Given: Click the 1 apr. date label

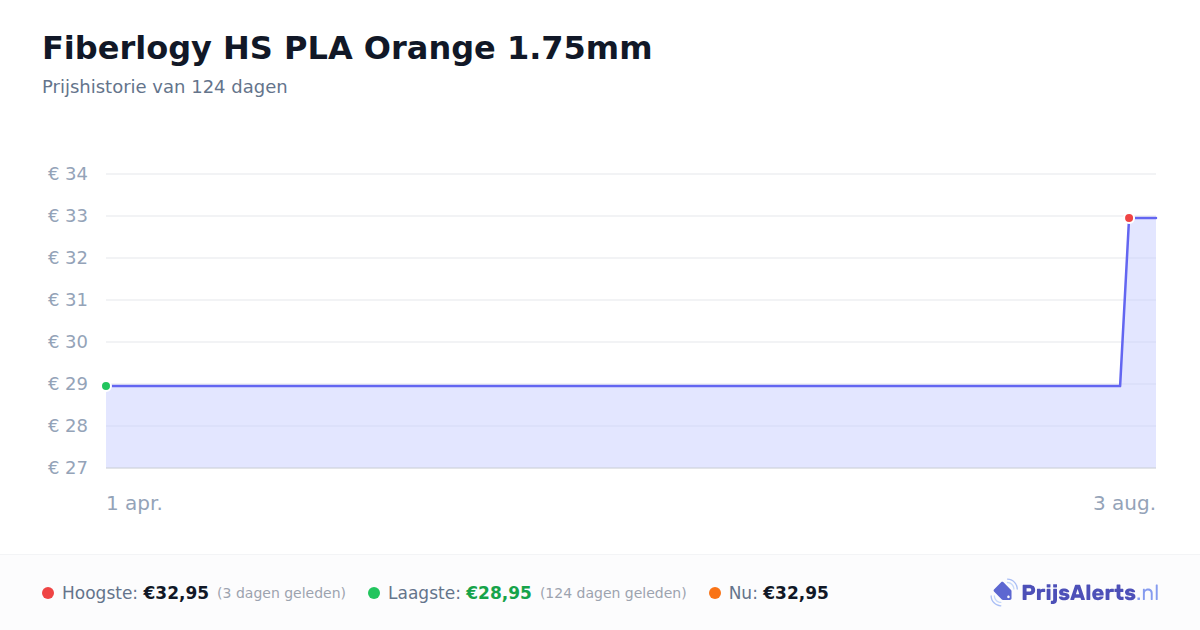Looking at the screenshot, I should [x=135, y=504].
